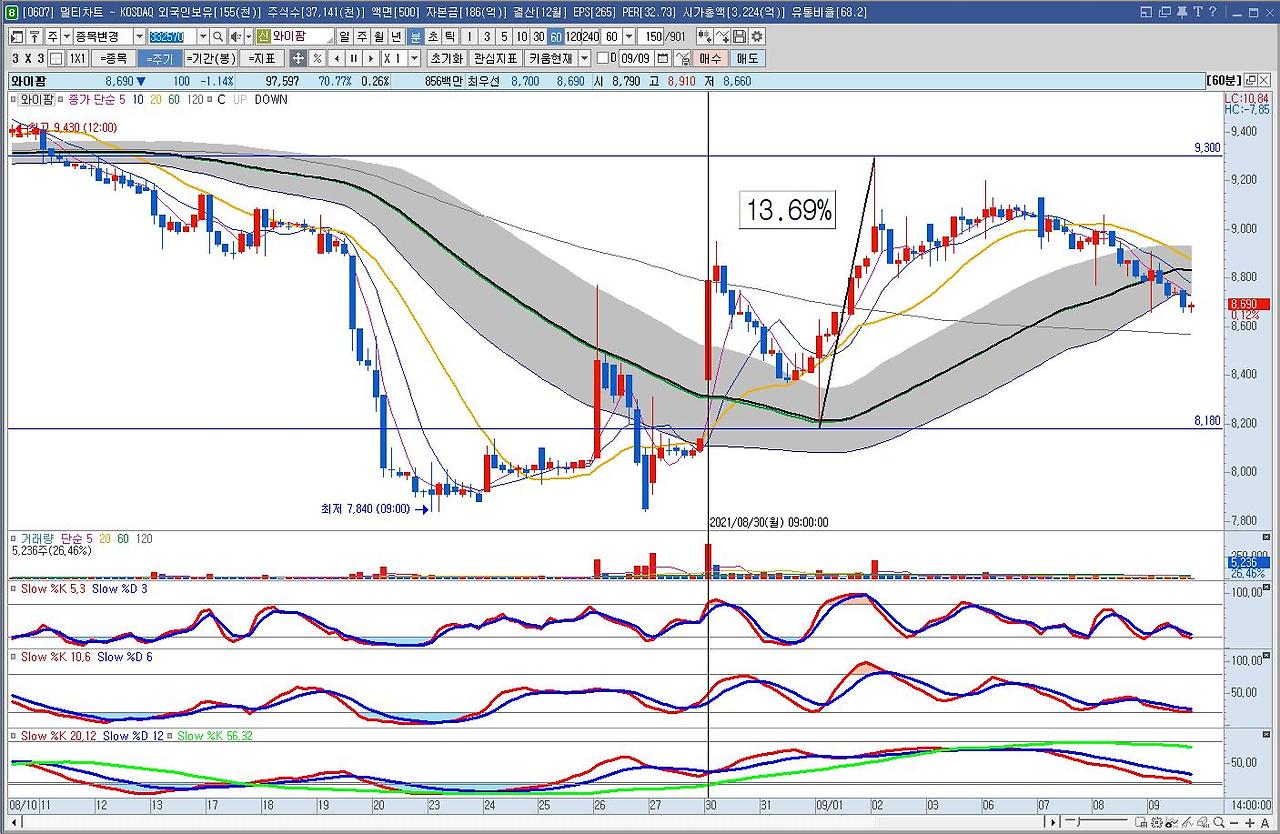Viewport: 1280px width, 834px height.
Task: Click the grid layout icon next to 3 X 3
Action: pyautogui.click(x=56, y=58)
